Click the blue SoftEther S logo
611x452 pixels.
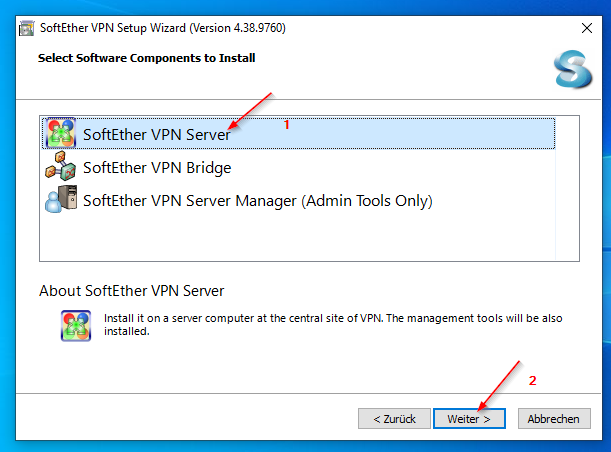coord(572,69)
